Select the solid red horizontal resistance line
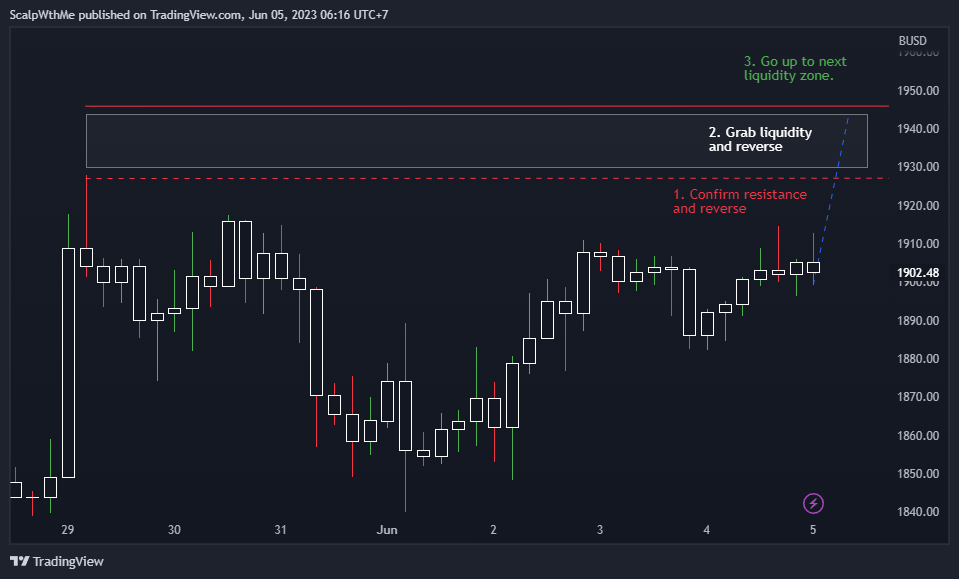 point(487,106)
